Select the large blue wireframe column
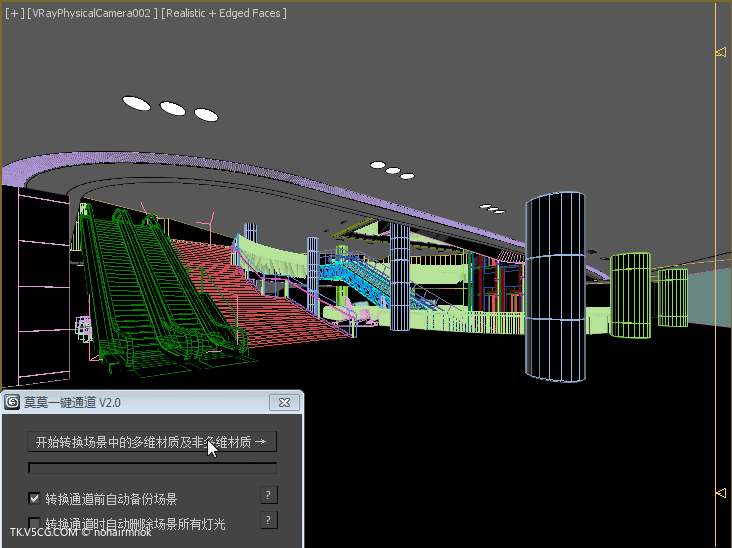 [555, 286]
